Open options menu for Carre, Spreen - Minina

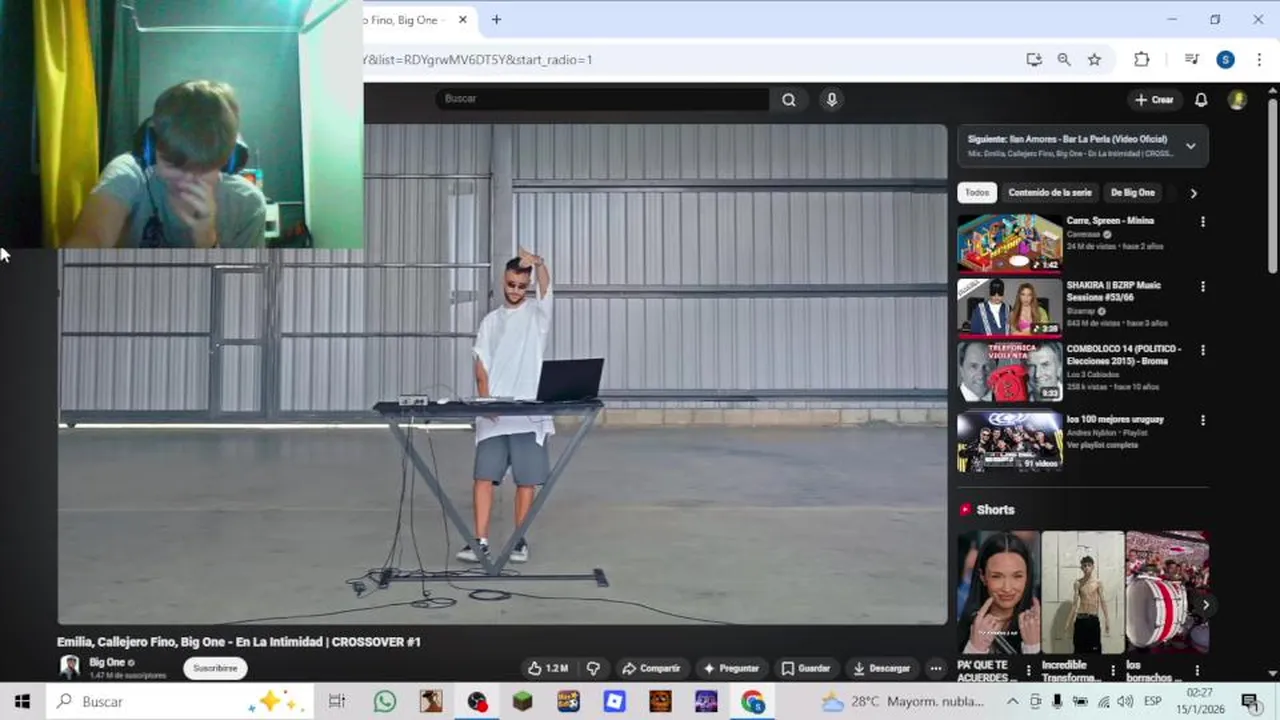pyautogui.click(x=1202, y=222)
